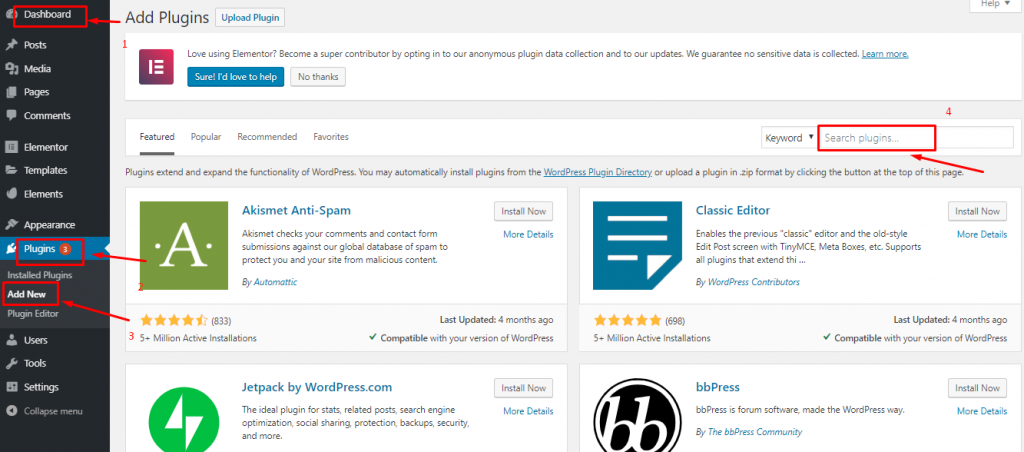This screenshot has height=452, width=1024.
Task: Click the Learn more link in notice
Action: [885, 54]
